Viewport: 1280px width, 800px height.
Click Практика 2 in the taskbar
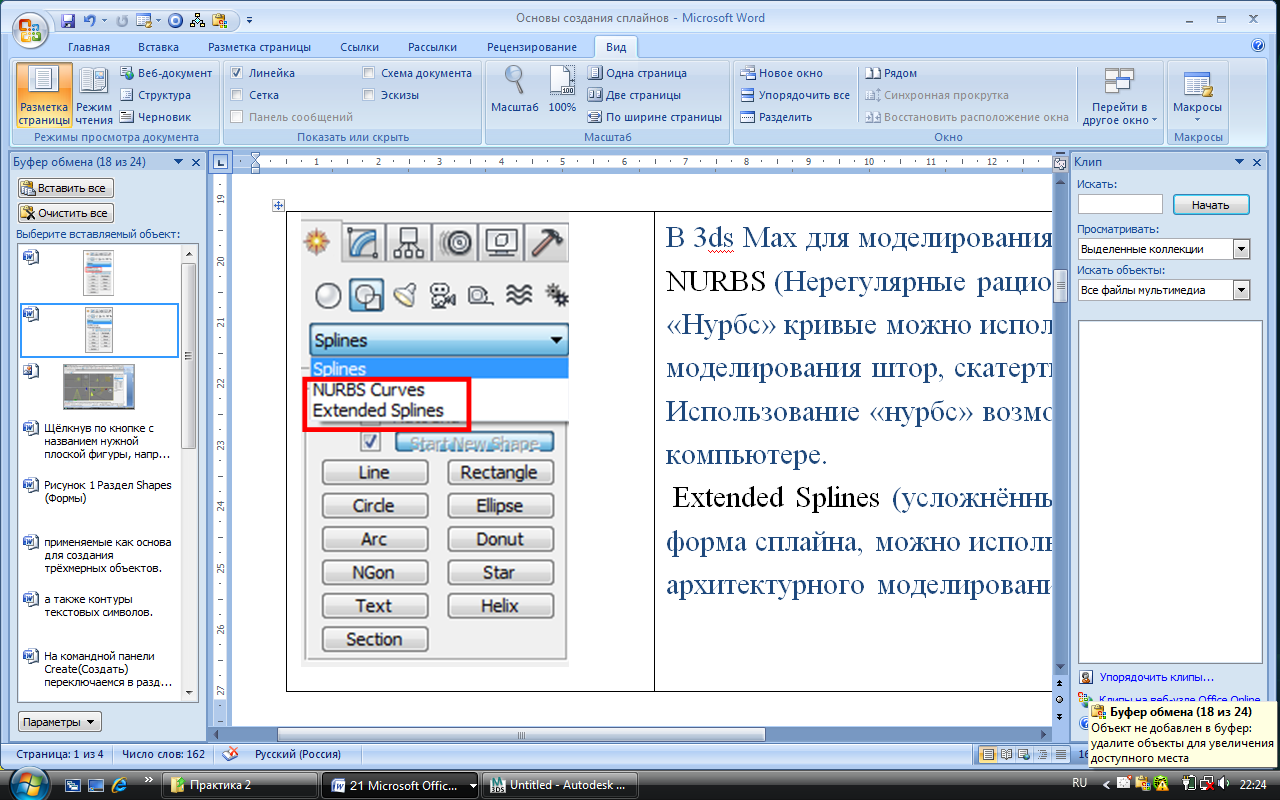coord(239,785)
